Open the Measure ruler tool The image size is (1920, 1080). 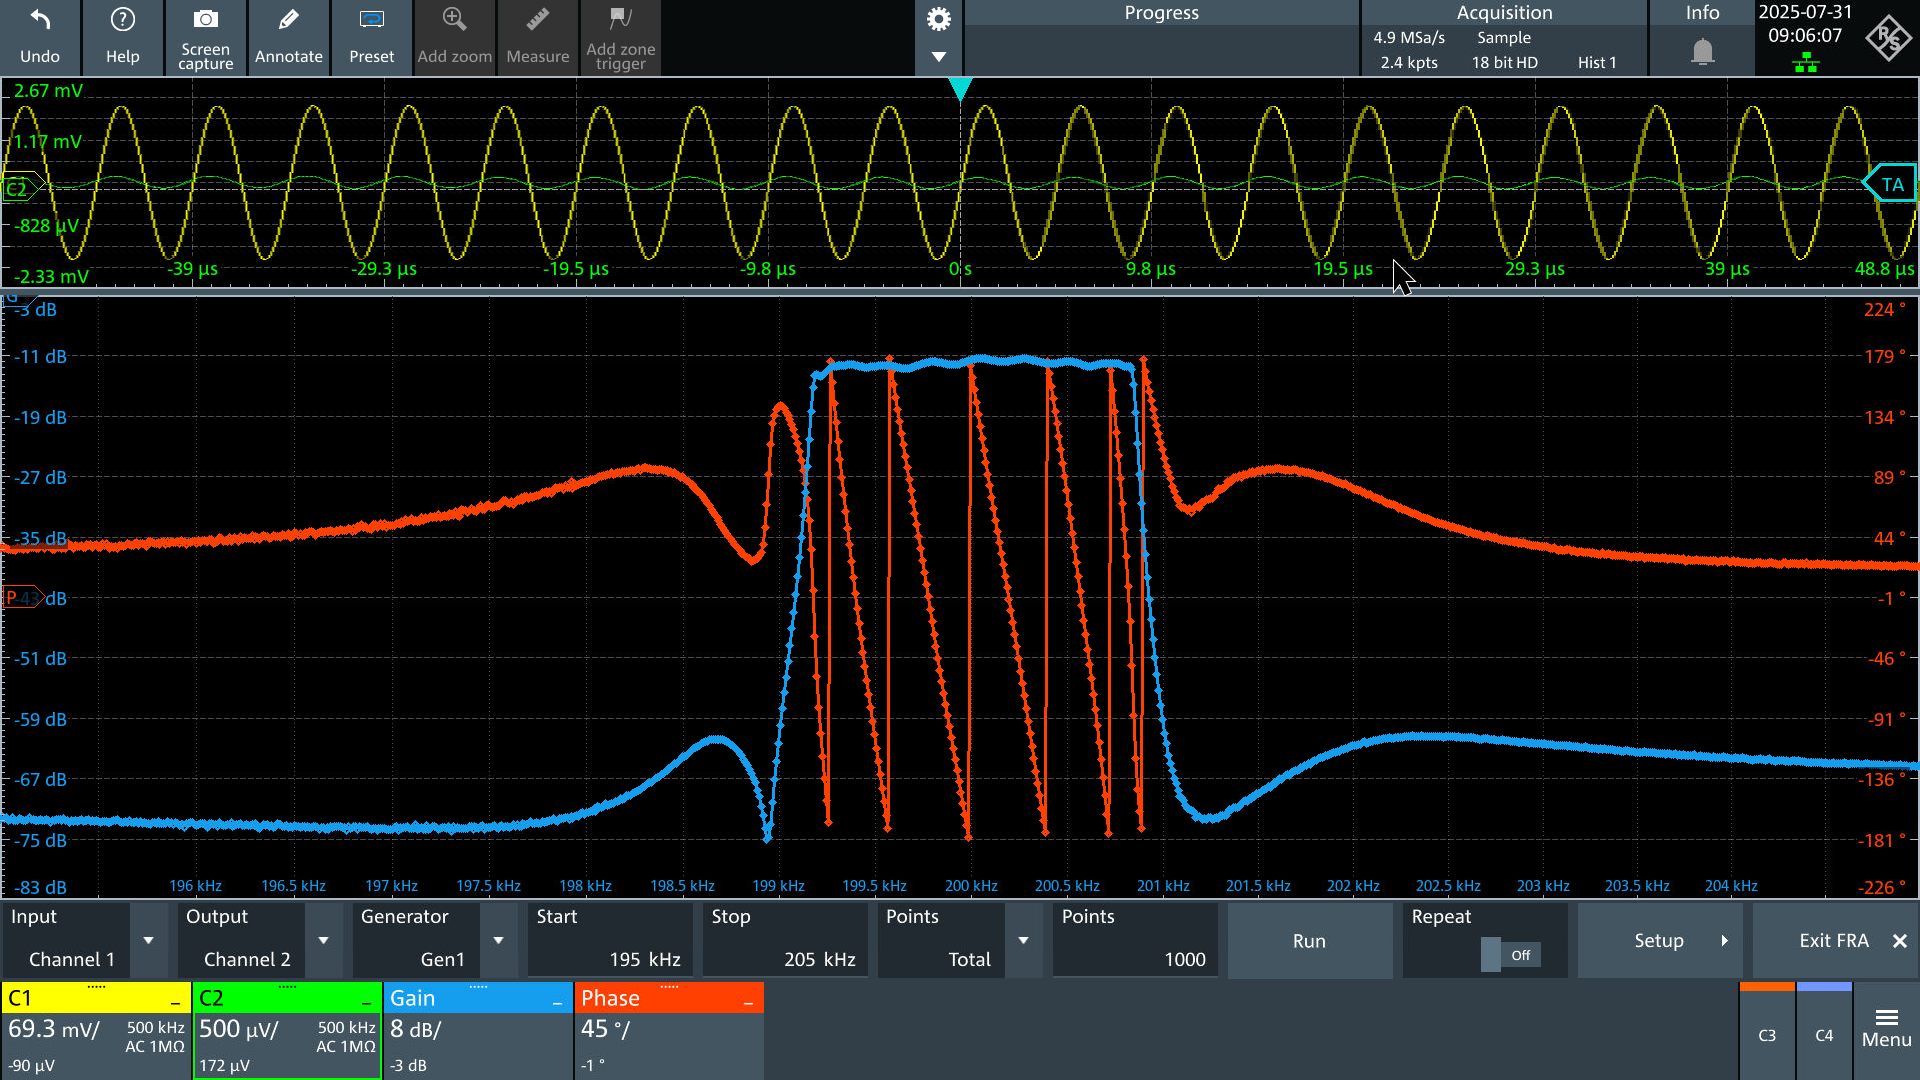point(538,20)
